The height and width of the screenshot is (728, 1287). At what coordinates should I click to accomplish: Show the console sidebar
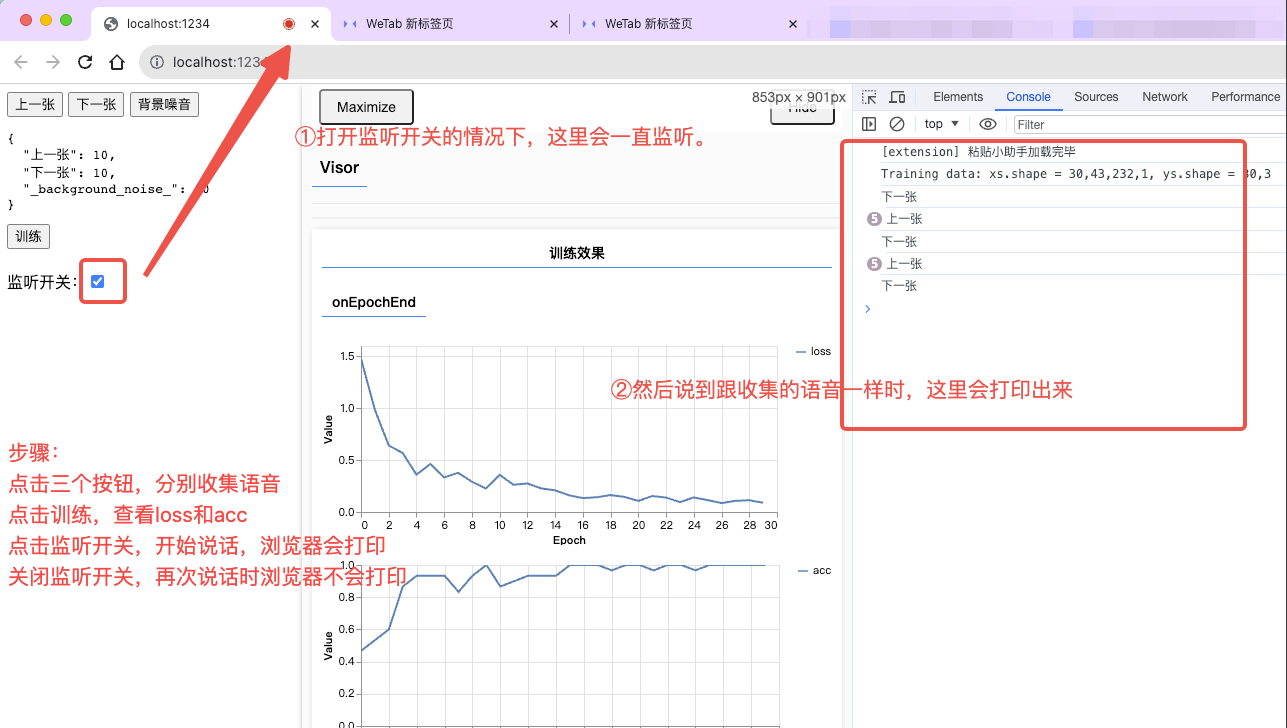click(869, 124)
